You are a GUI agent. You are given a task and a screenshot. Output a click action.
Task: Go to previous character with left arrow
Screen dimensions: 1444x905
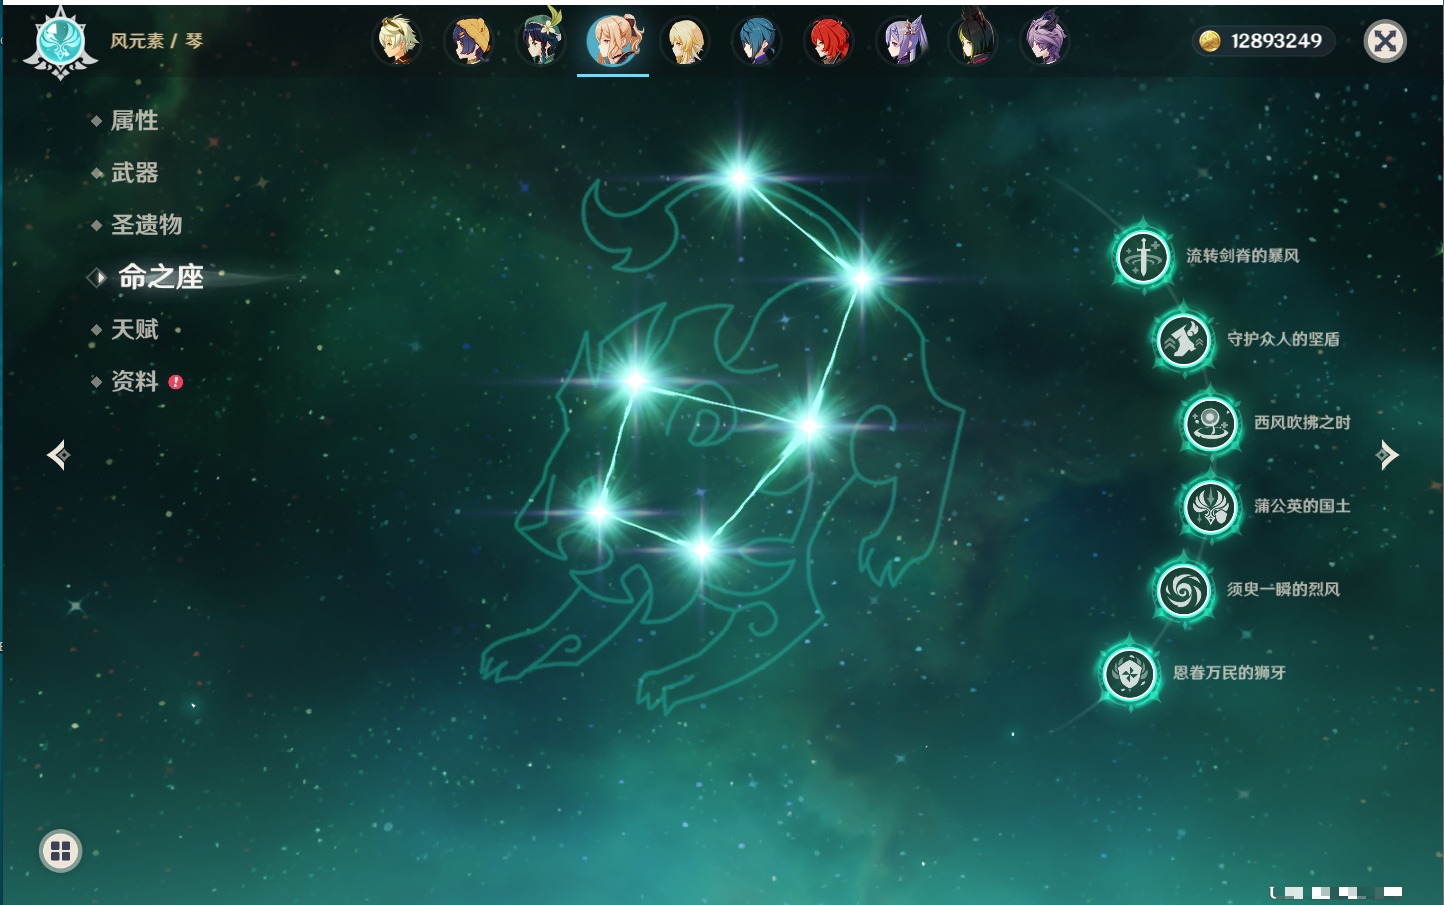[x=58, y=455]
